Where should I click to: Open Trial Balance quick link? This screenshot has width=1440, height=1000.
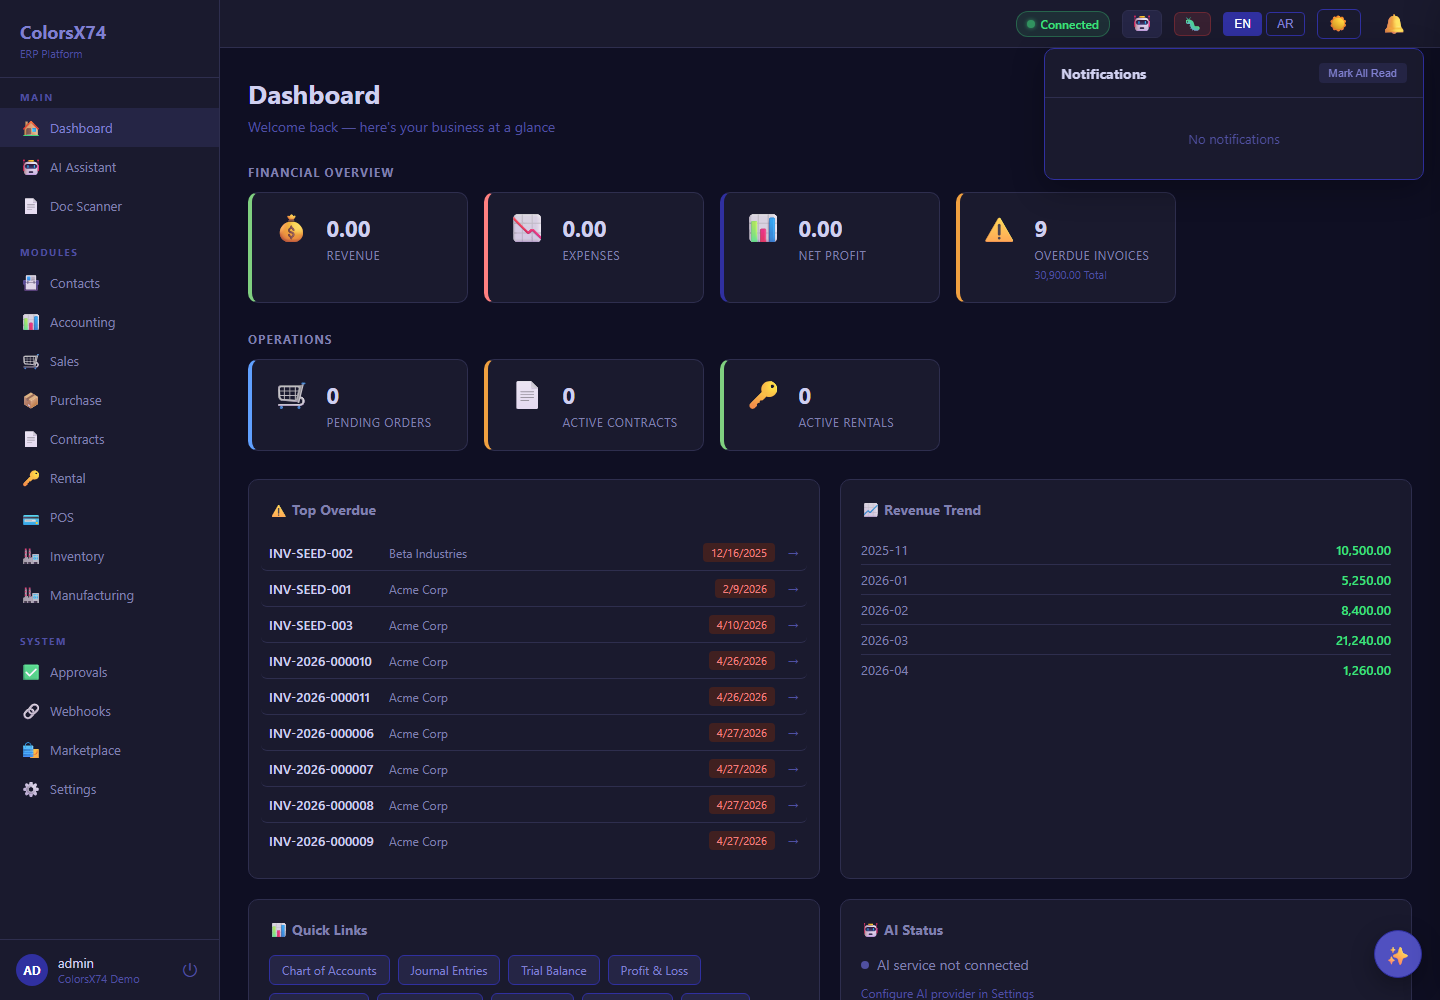point(554,970)
